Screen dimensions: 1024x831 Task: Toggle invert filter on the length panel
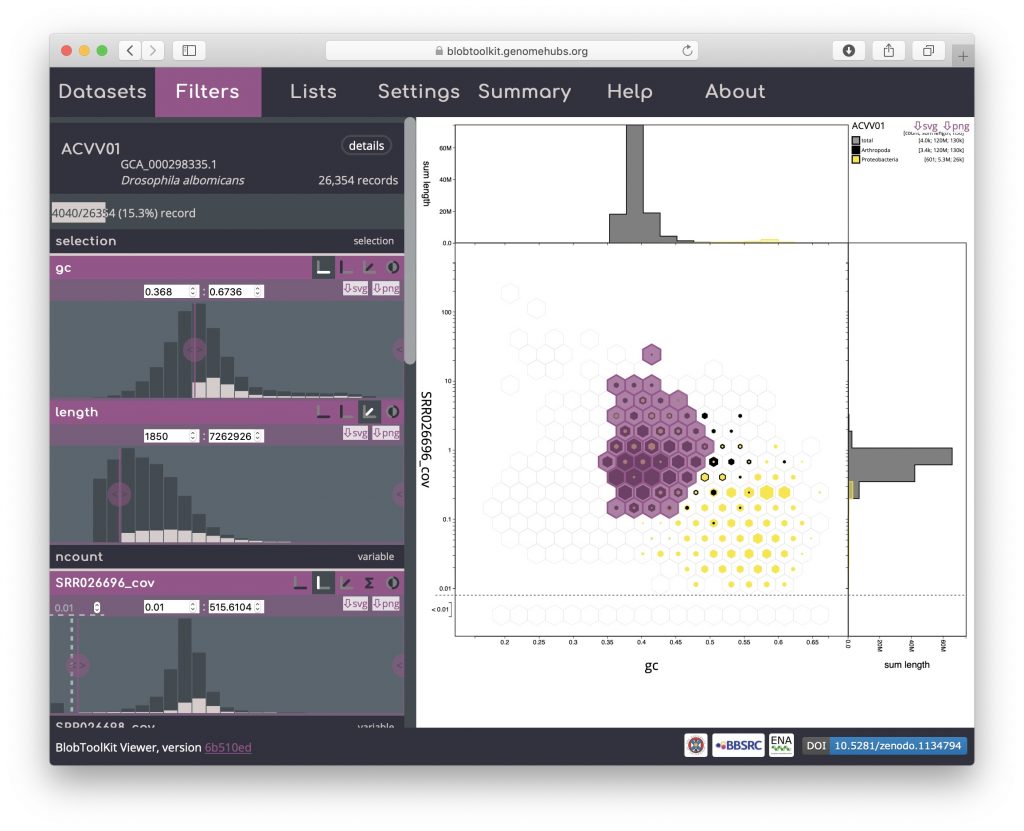click(x=392, y=411)
